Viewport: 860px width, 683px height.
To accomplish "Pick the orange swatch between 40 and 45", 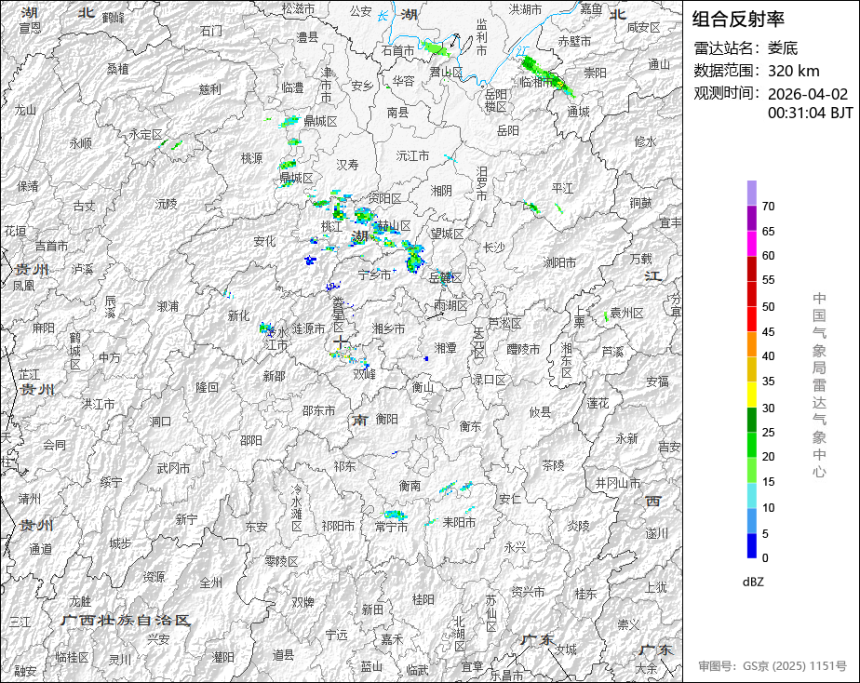I will [752, 344].
